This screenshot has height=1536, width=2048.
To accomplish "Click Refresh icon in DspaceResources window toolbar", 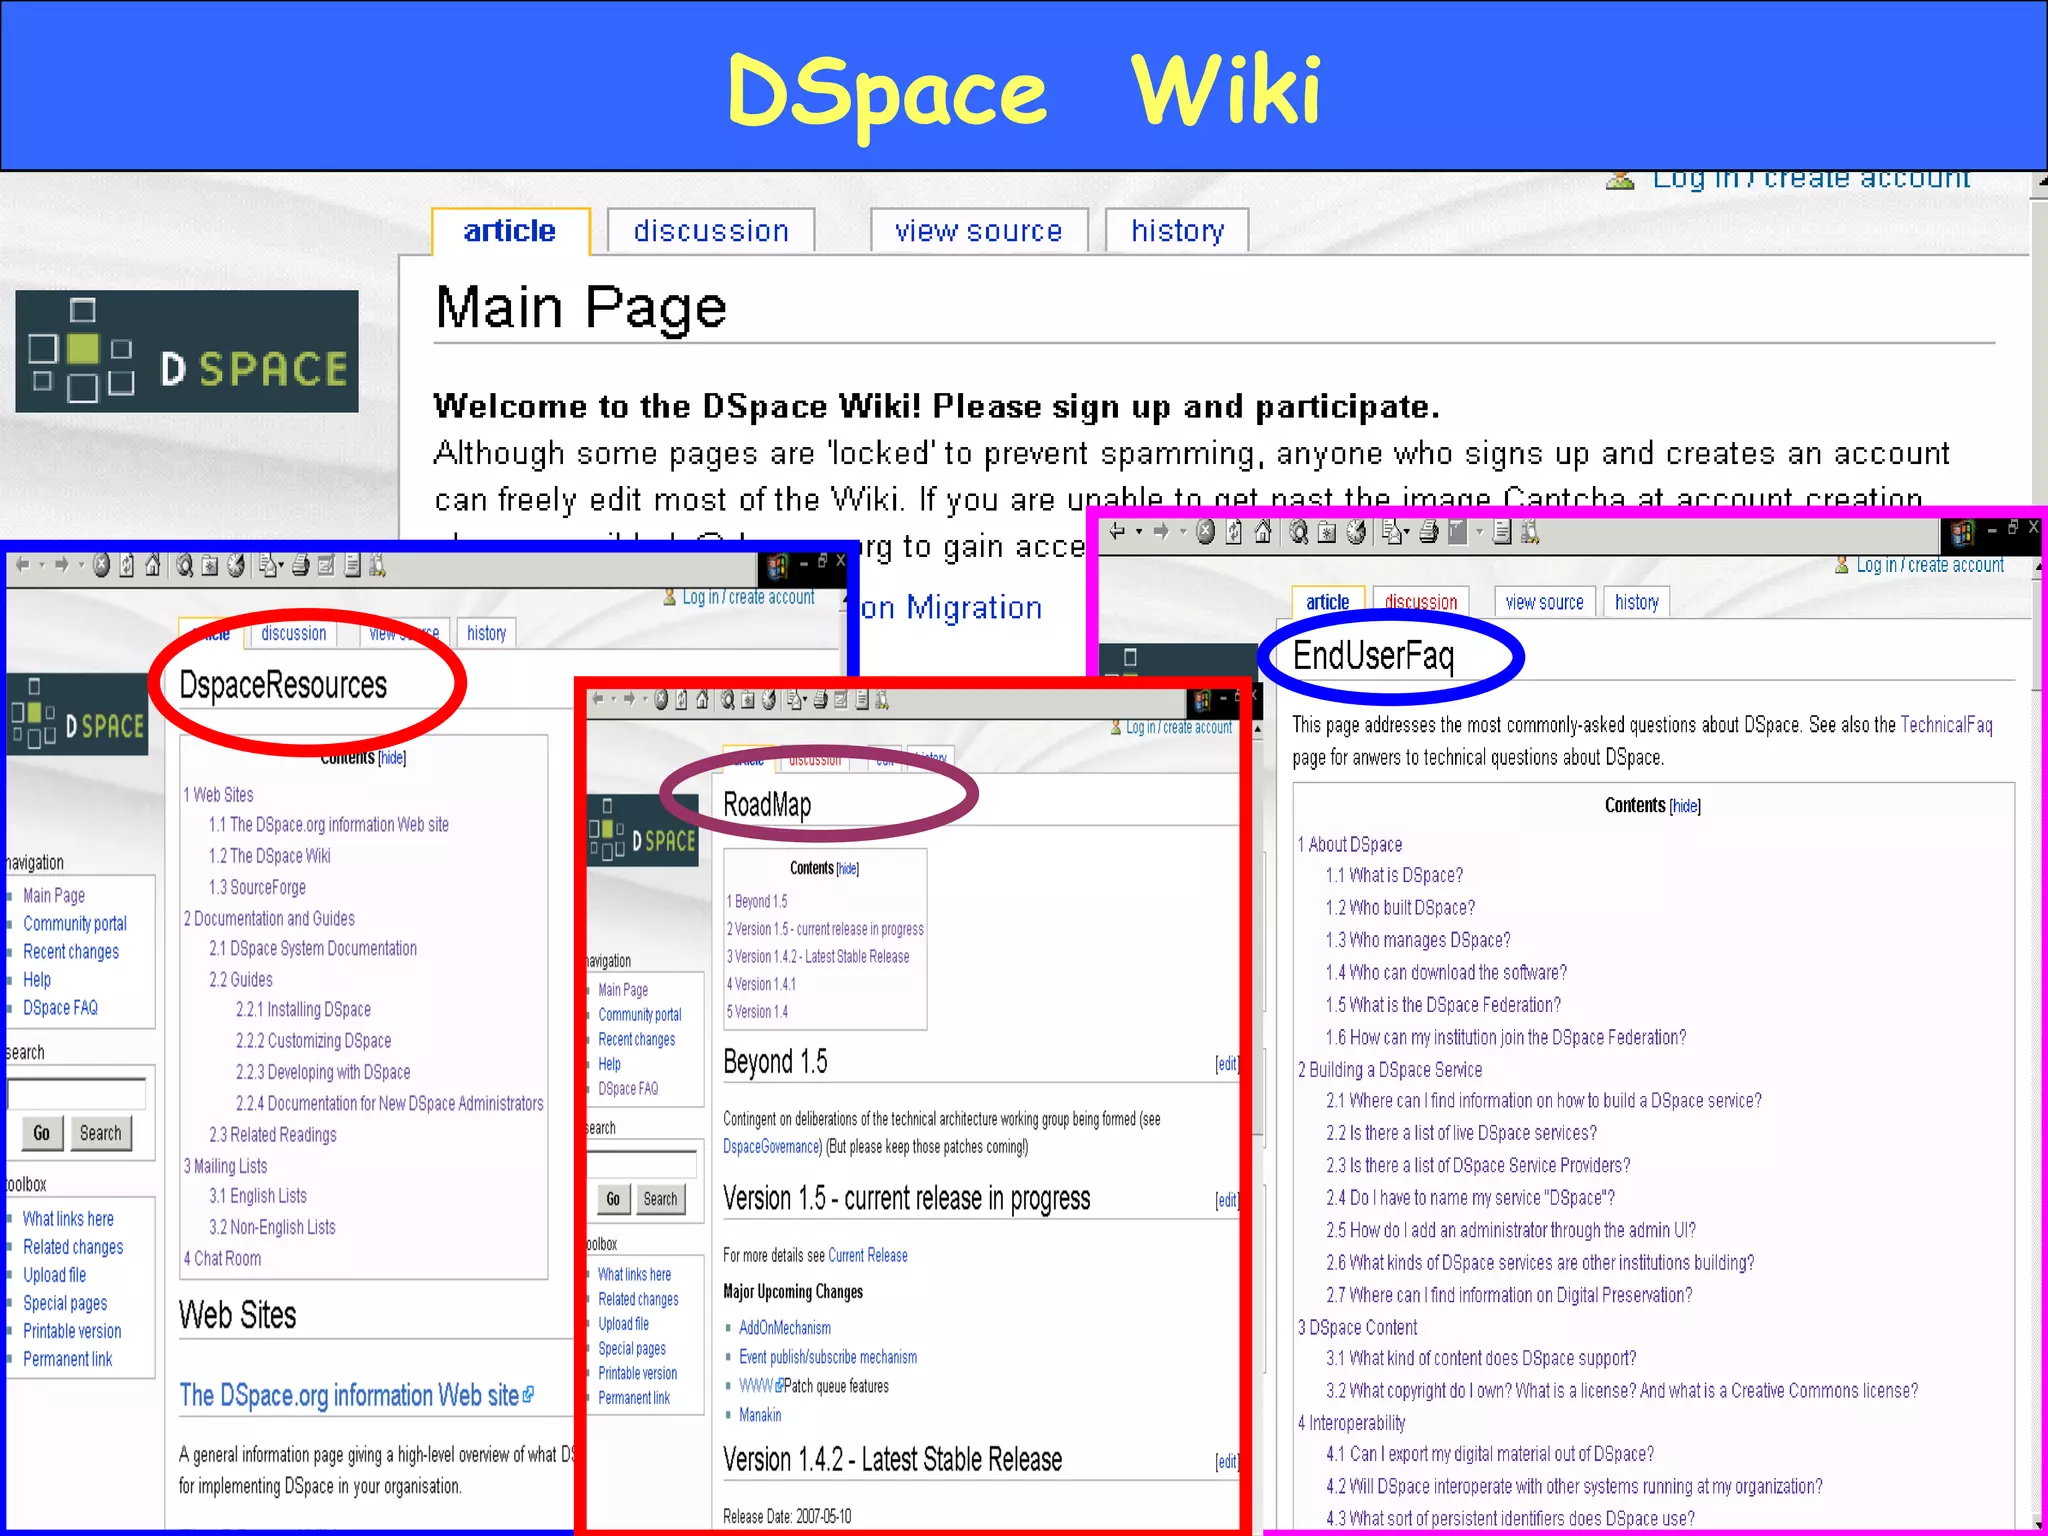I will (x=126, y=566).
